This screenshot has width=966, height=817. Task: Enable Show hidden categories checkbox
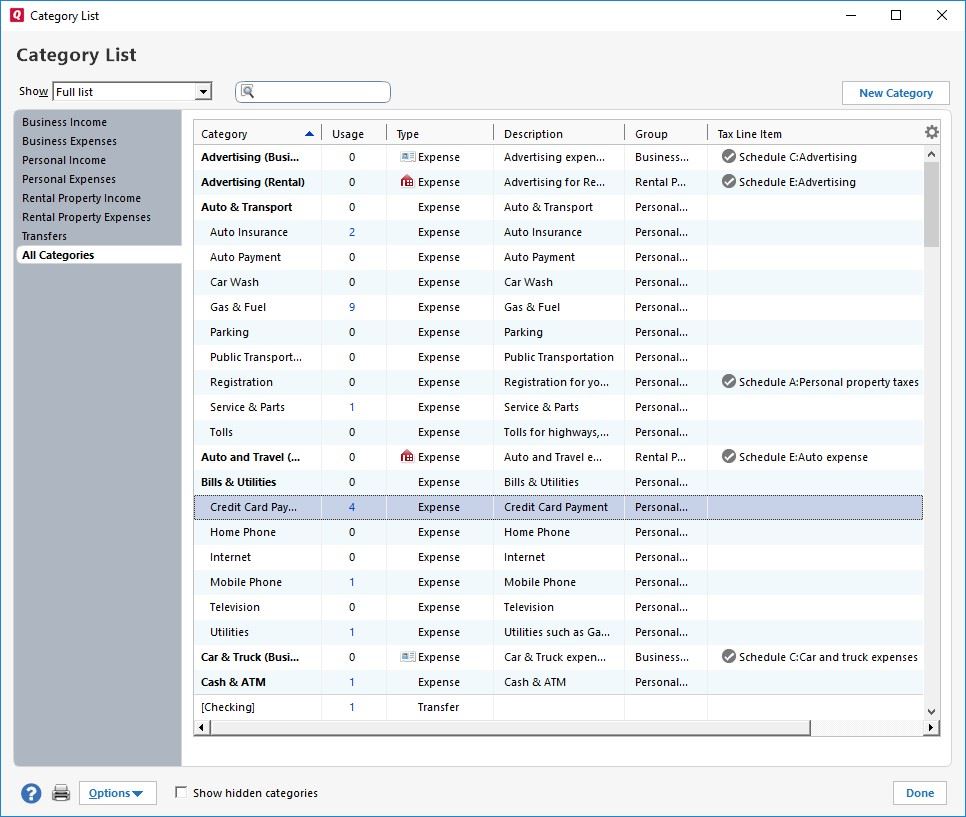pos(181,792)
